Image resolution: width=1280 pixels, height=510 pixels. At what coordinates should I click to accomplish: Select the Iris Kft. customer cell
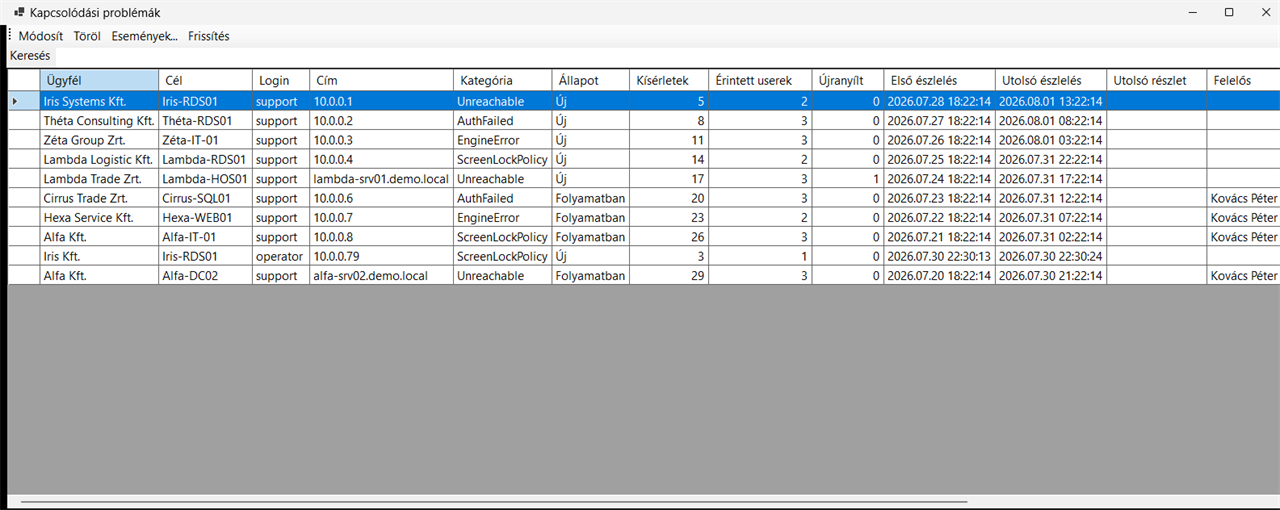(99, 256)
